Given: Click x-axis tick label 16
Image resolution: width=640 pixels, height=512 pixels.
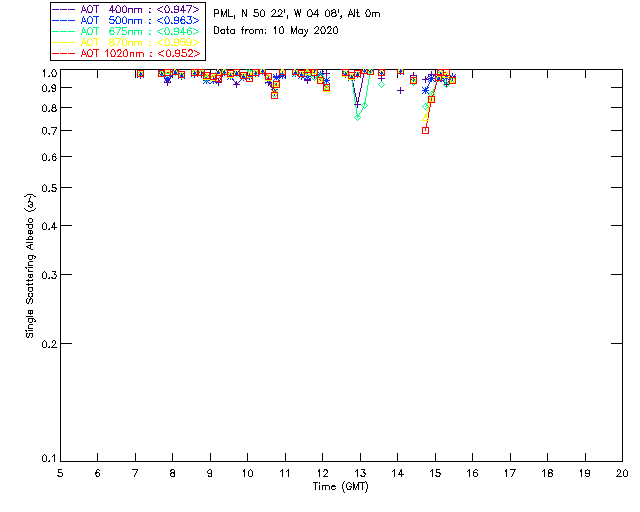Looking at the screenshot, I should [473, 473].
